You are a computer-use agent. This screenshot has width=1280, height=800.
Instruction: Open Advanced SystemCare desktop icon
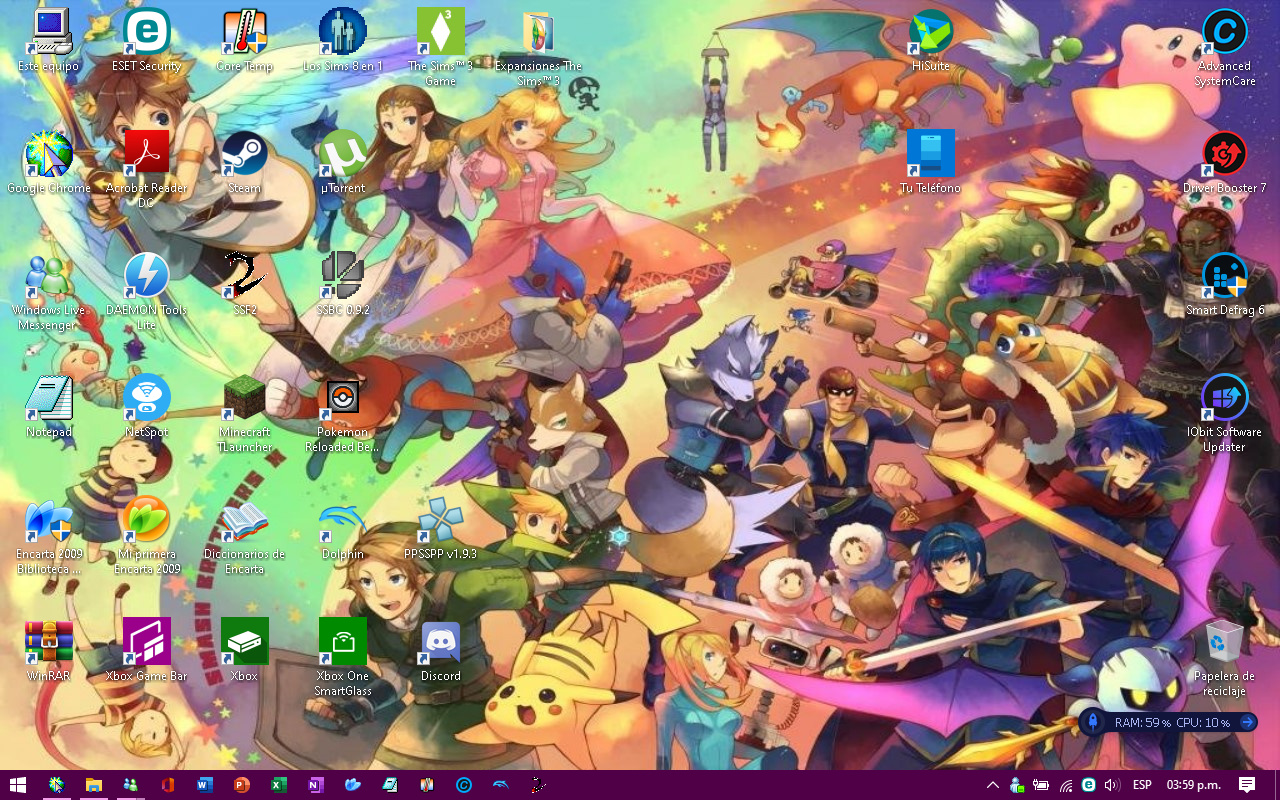coord(1225,47)
